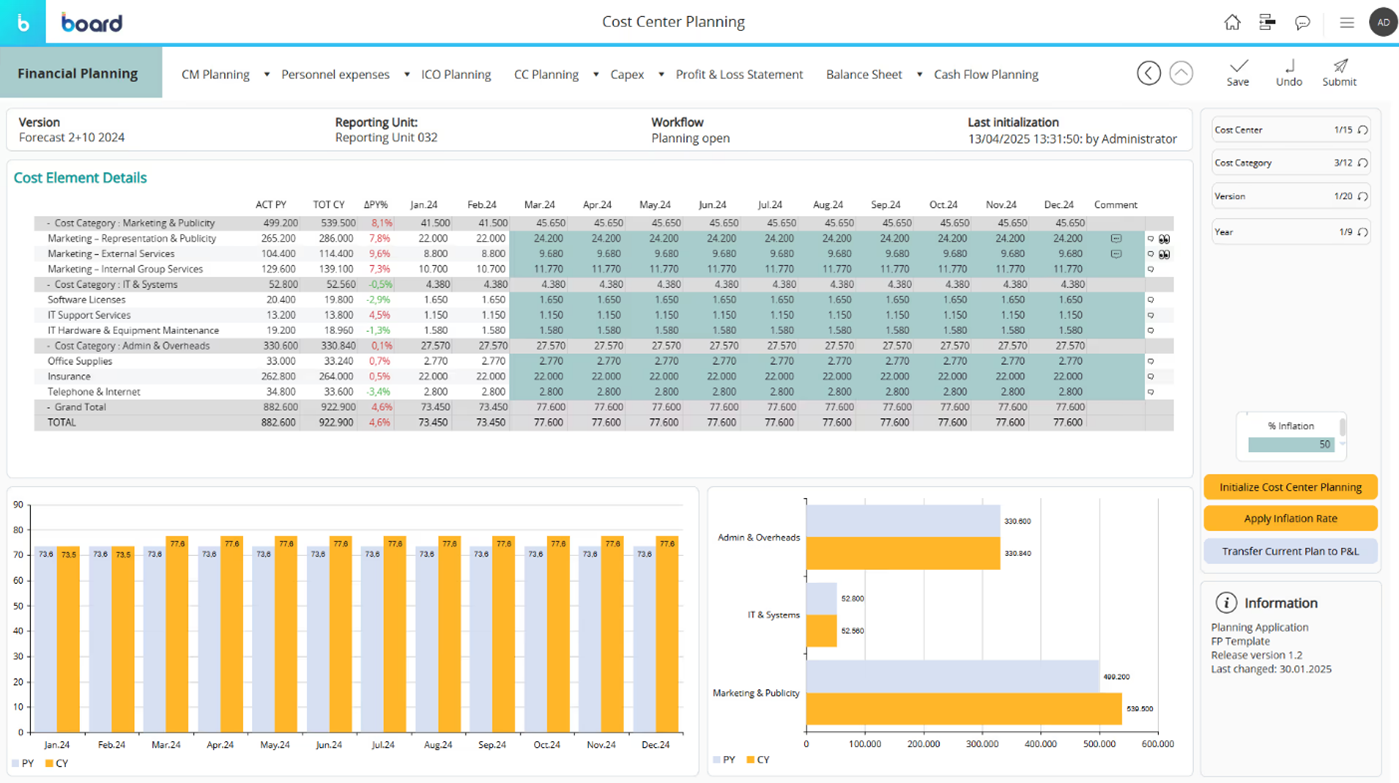Open the chat comments icon in header

pyautogui.click(x=1302, y=22)
